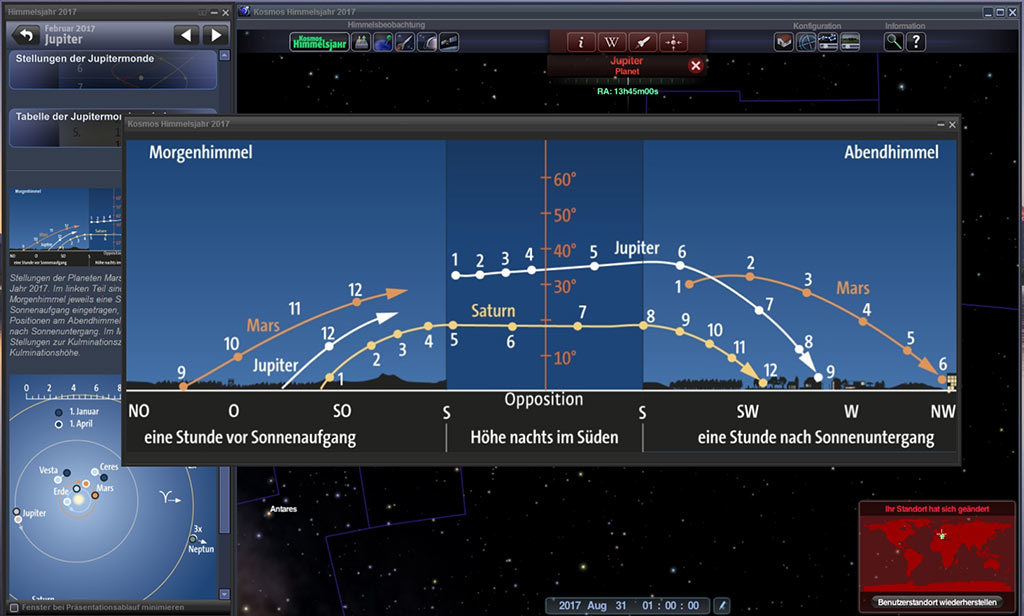
Task: Click the left panel scrollbar thumb
Action: click(225, 500)
